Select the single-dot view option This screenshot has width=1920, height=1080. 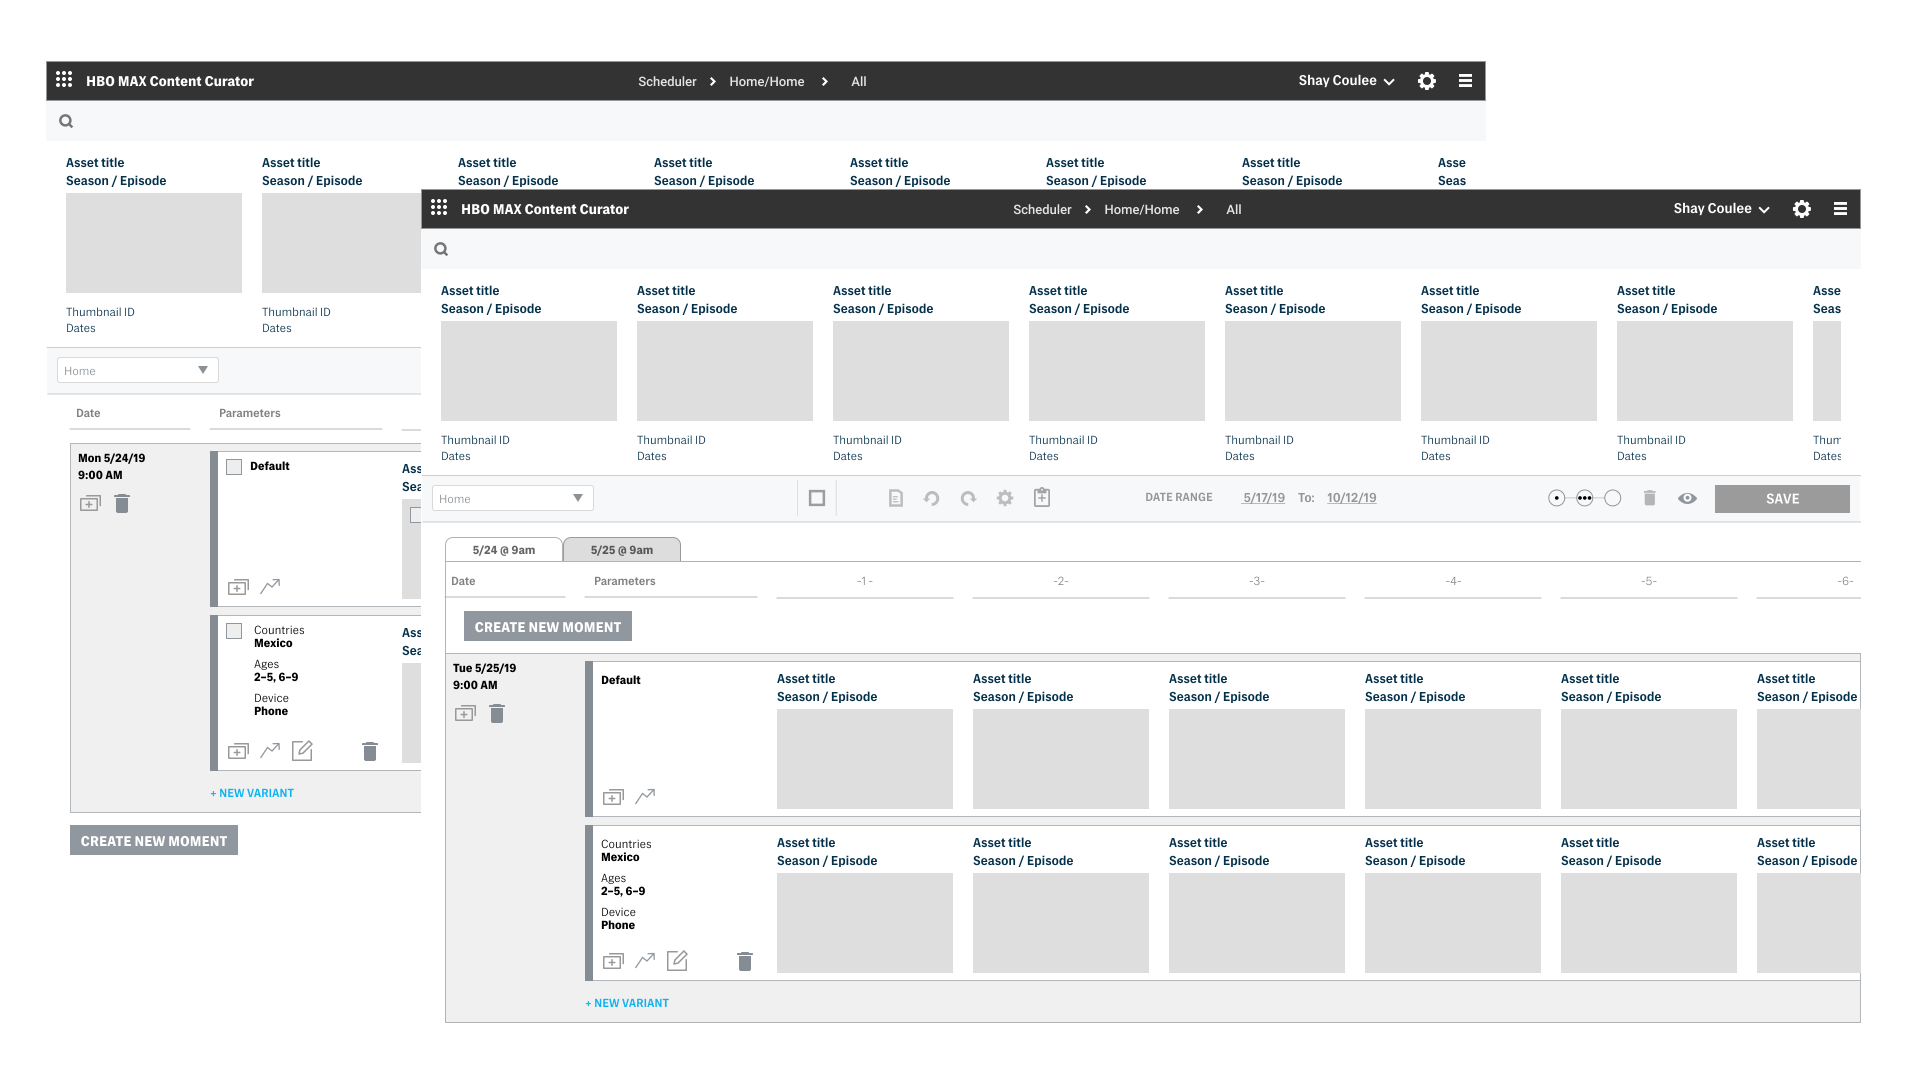click(1556, 498)
